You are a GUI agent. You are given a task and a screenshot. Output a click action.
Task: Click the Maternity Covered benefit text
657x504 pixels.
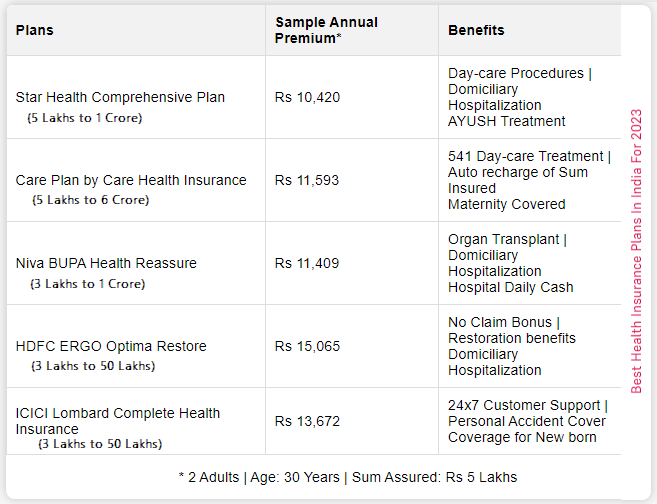point(507,204)
